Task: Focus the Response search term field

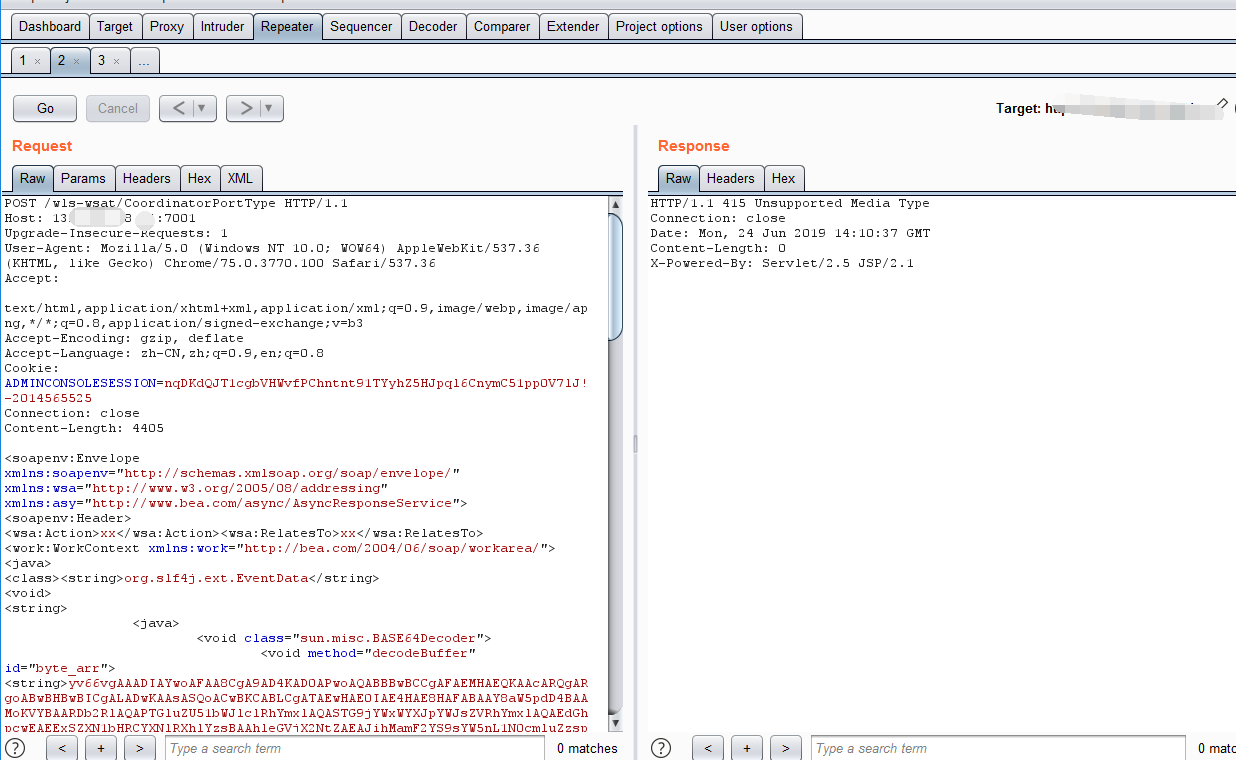Action: coord(1000,748)
